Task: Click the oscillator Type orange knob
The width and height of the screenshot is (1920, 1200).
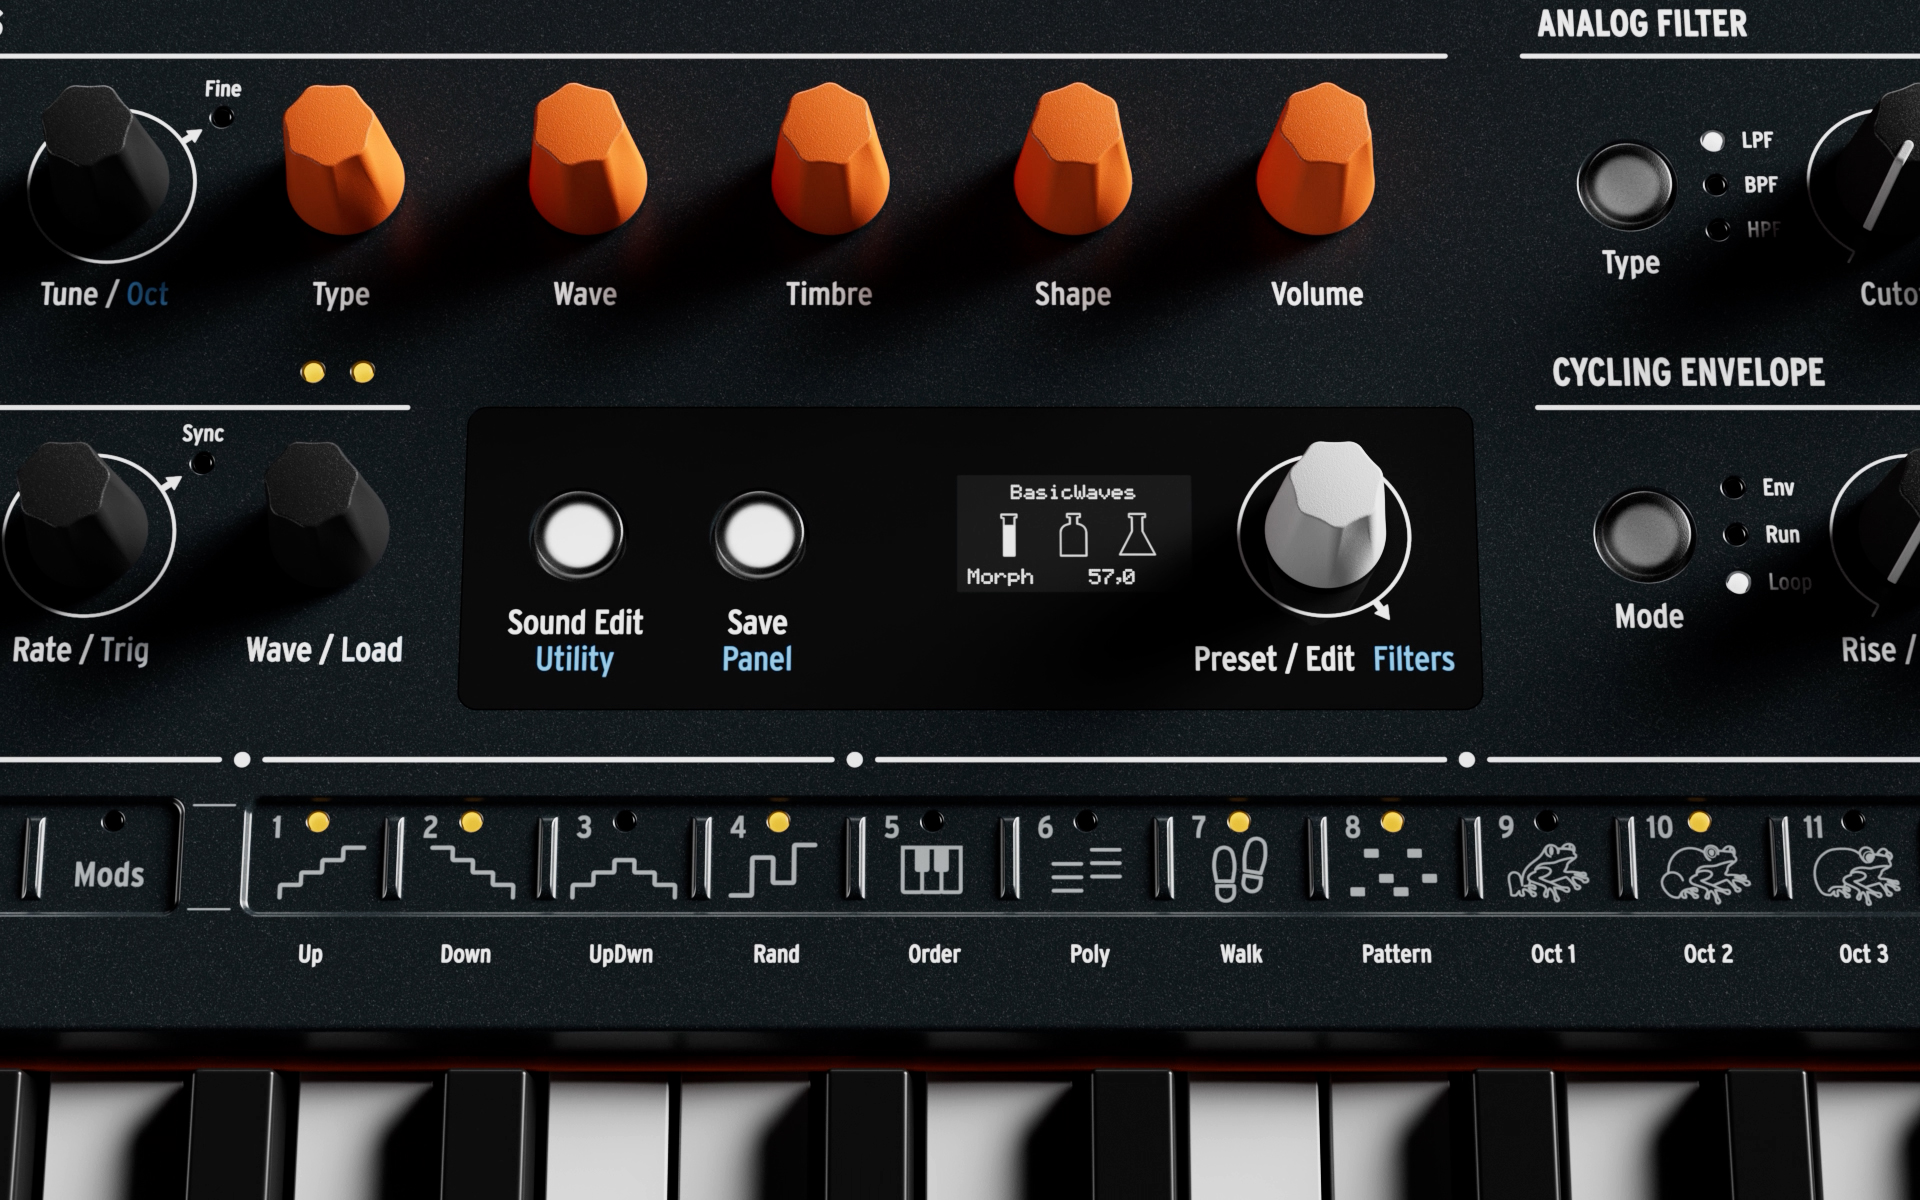Action: tap(343, 160)
